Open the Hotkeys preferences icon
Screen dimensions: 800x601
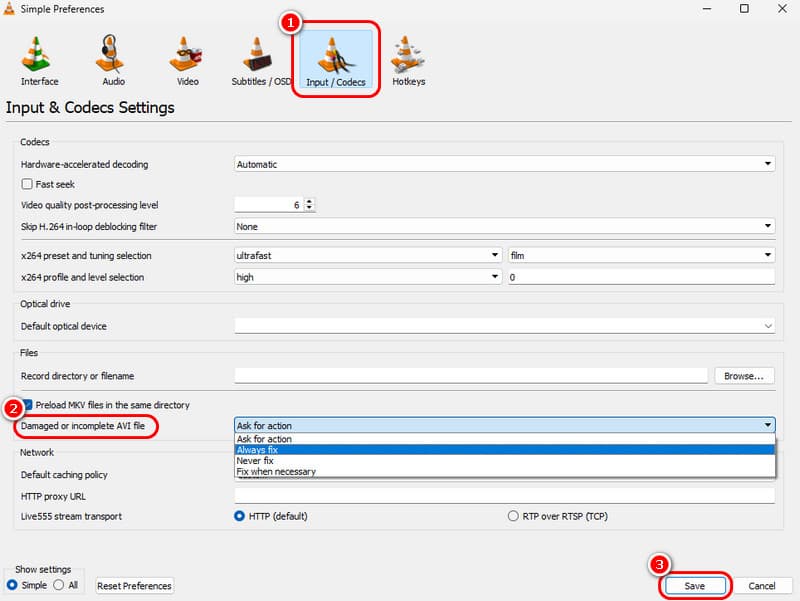tap(406, 59)
